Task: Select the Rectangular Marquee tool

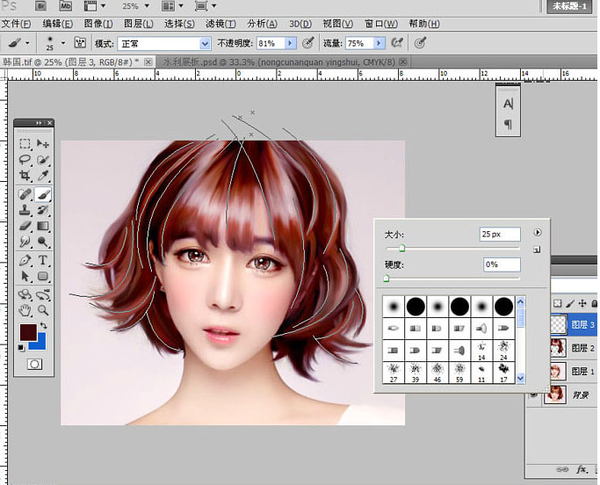Action: pyautogui.click(x=25, y=144)
